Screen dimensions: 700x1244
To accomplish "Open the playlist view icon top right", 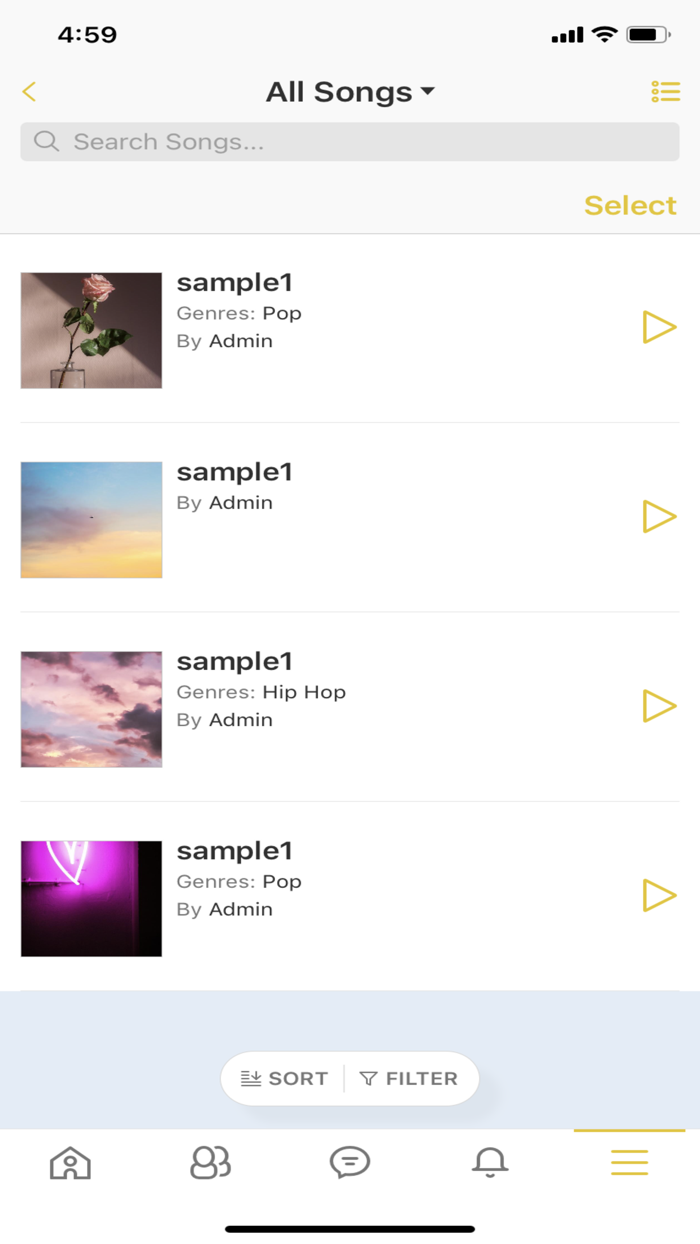I will pos(665,91).
